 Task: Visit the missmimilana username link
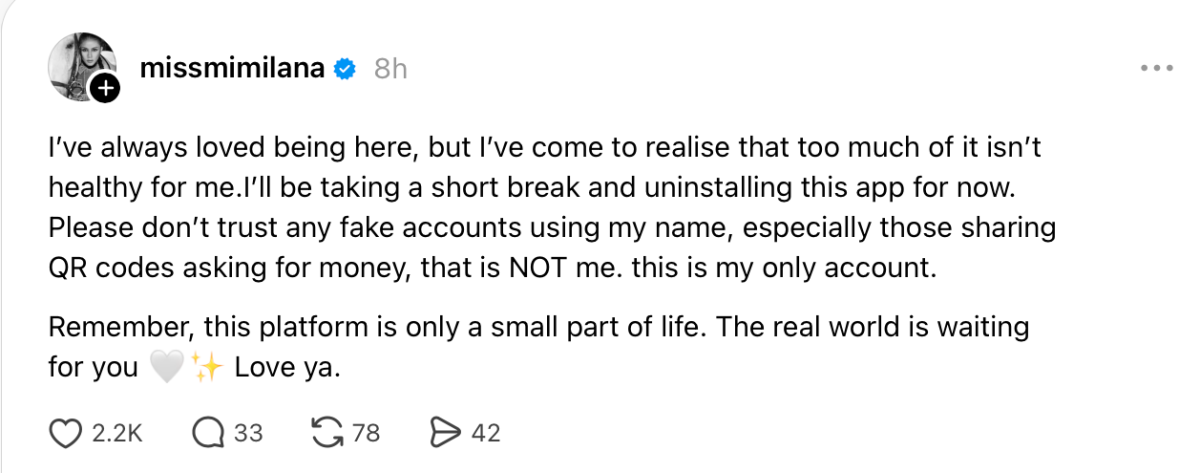pos(233,69)
